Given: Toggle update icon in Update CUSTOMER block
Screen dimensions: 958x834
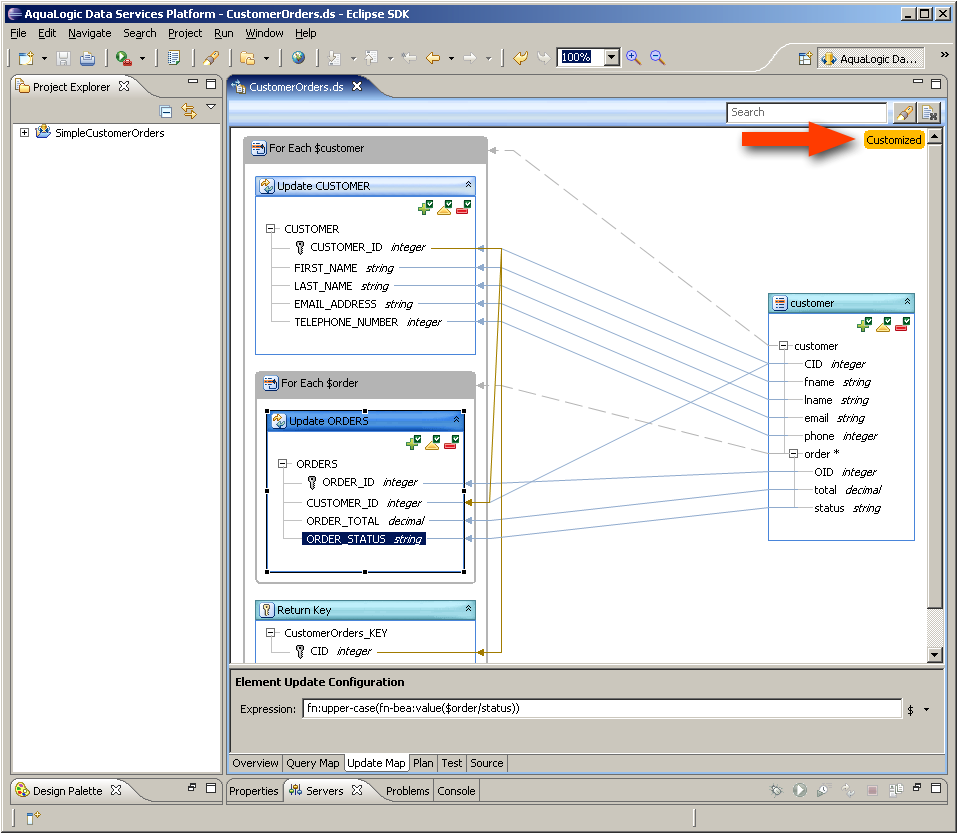Looking at the screenshot, I should click(x=445, y=208).
